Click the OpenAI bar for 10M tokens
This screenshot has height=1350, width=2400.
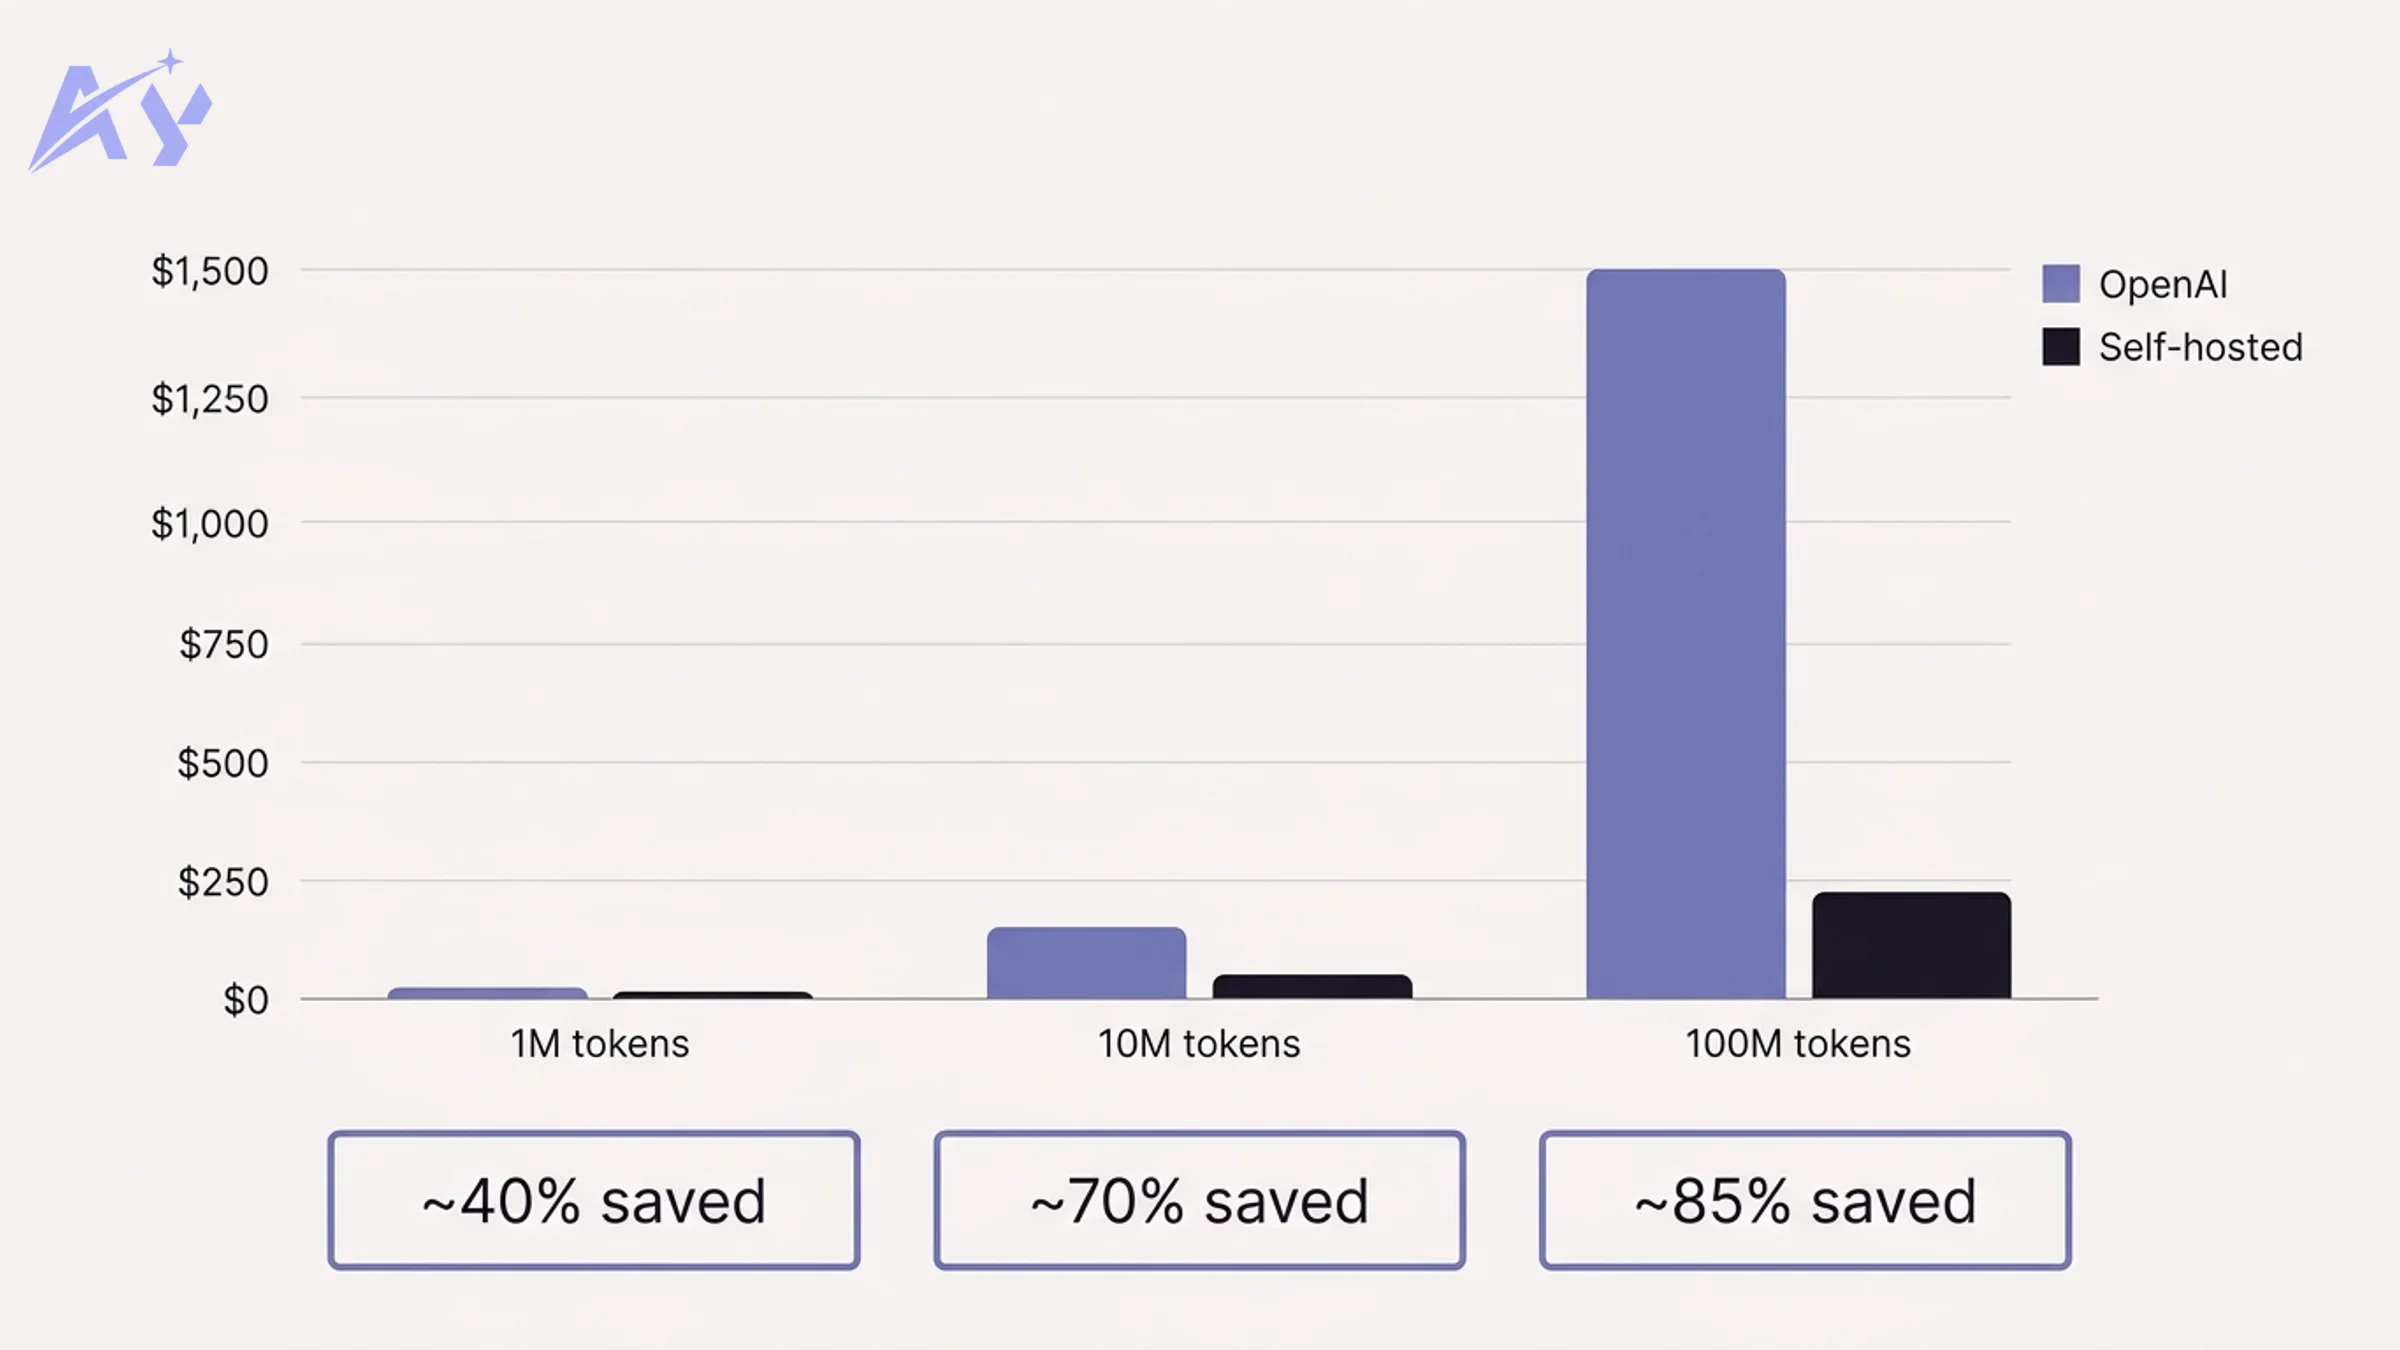(x=1086, y=963)
